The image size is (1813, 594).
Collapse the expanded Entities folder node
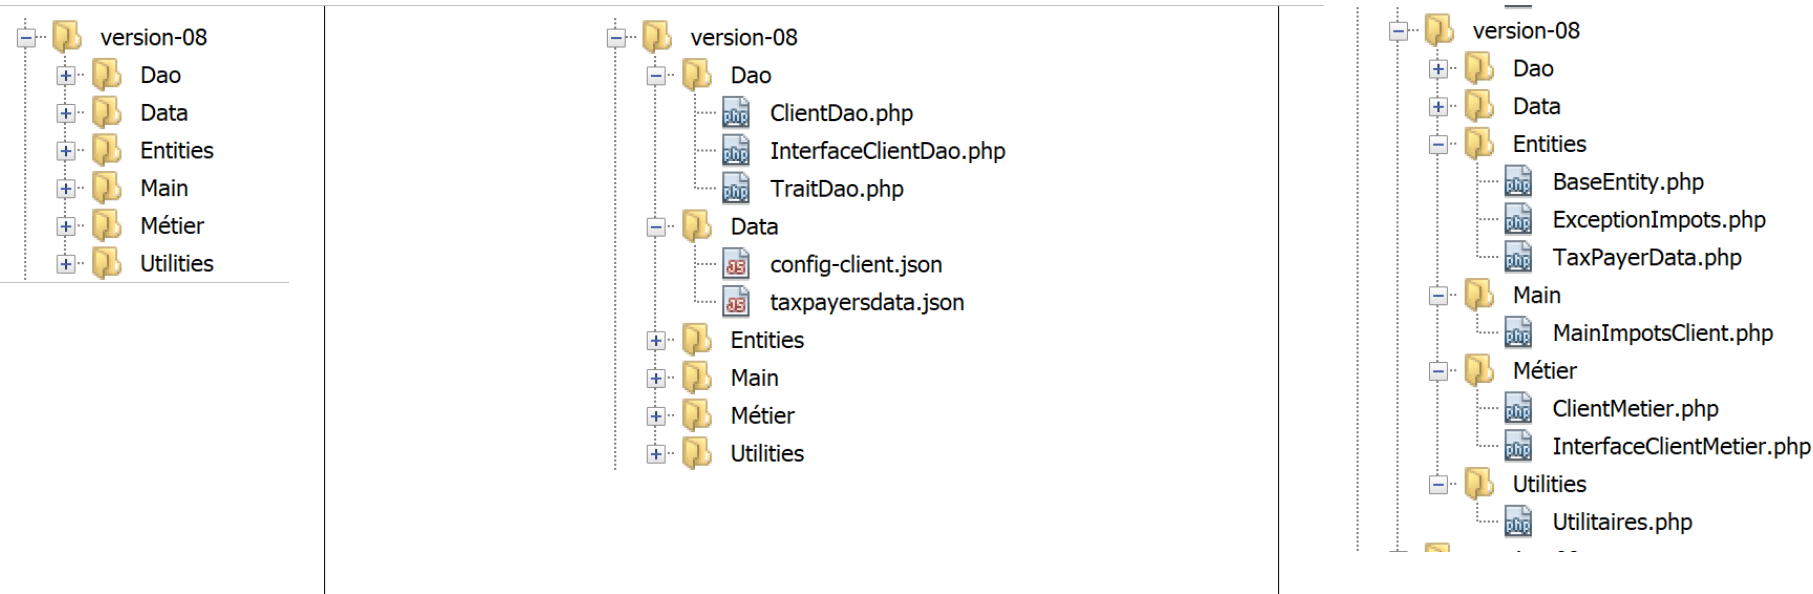pyautogui.click(x=1438, y=145)
